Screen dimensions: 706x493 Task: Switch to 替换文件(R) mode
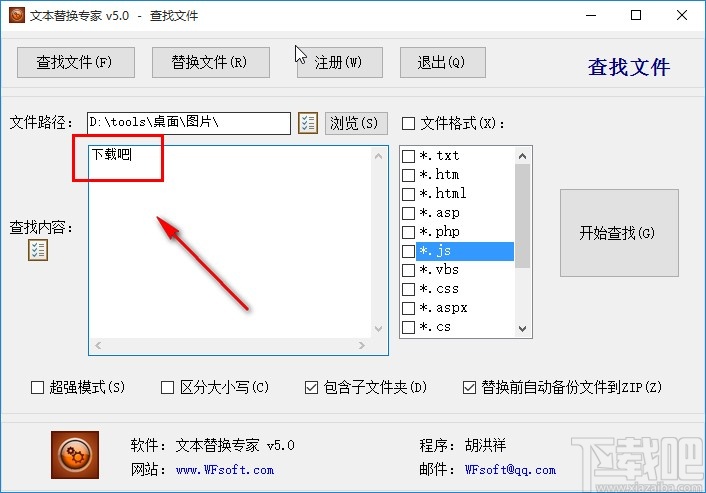(211, 62)
